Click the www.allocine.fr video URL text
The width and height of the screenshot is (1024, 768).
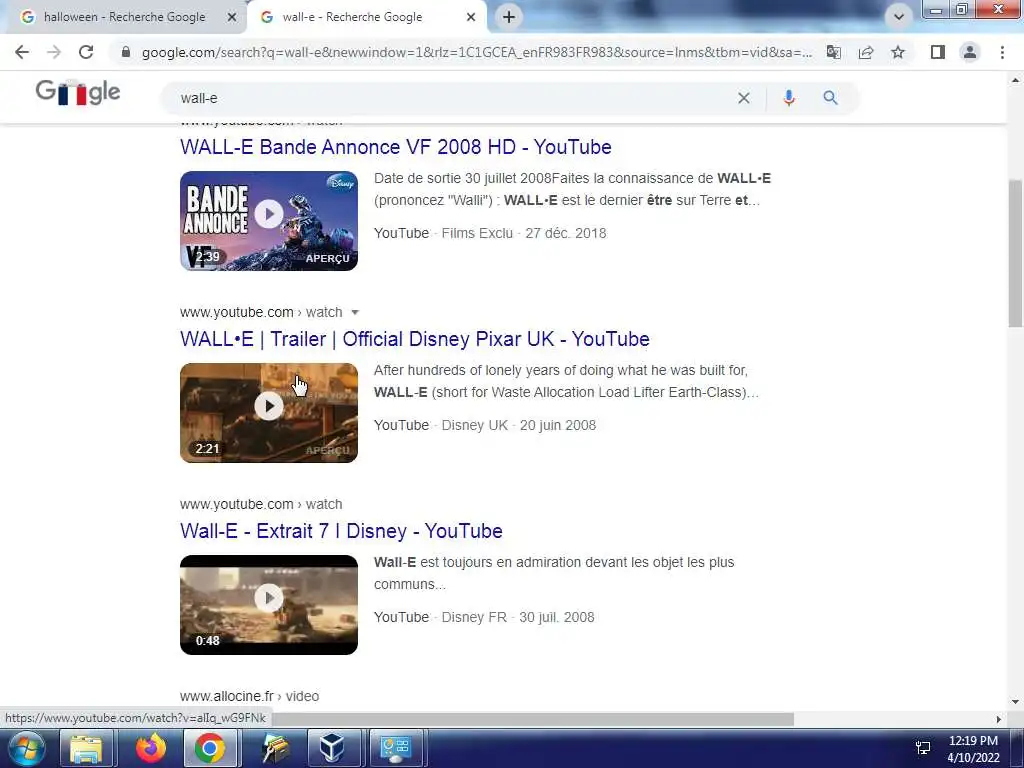(x=249, y=696)
